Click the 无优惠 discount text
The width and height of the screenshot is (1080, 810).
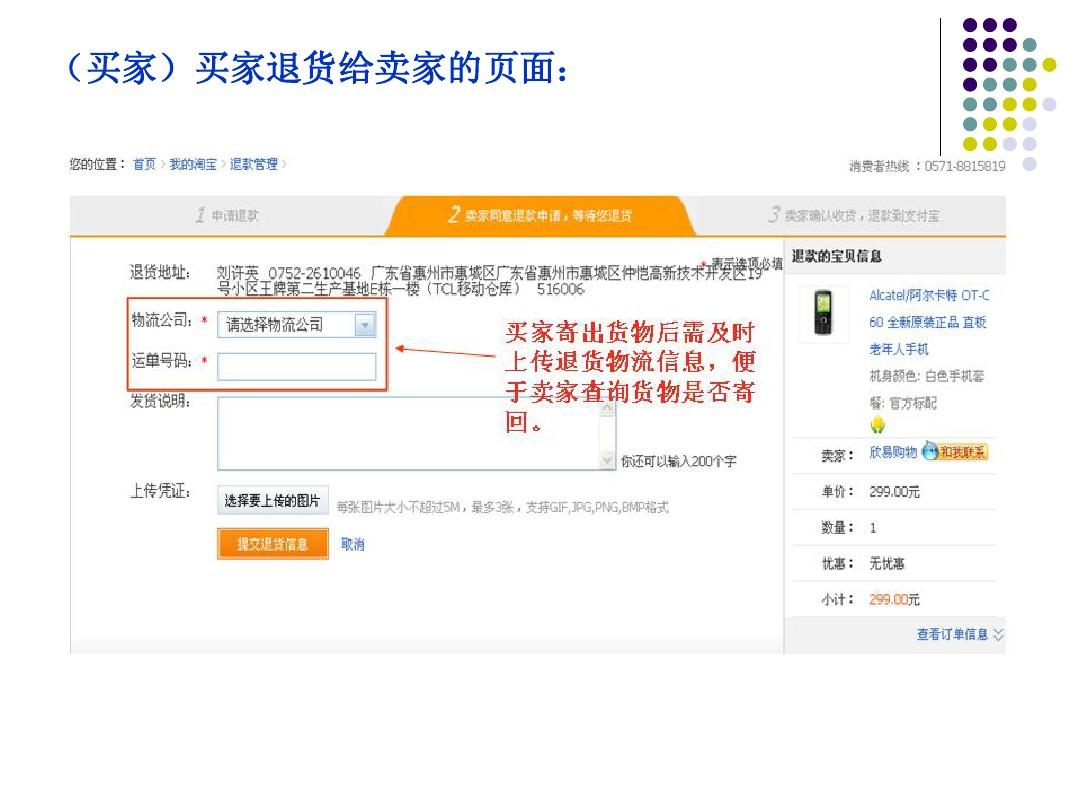(886, 564)
